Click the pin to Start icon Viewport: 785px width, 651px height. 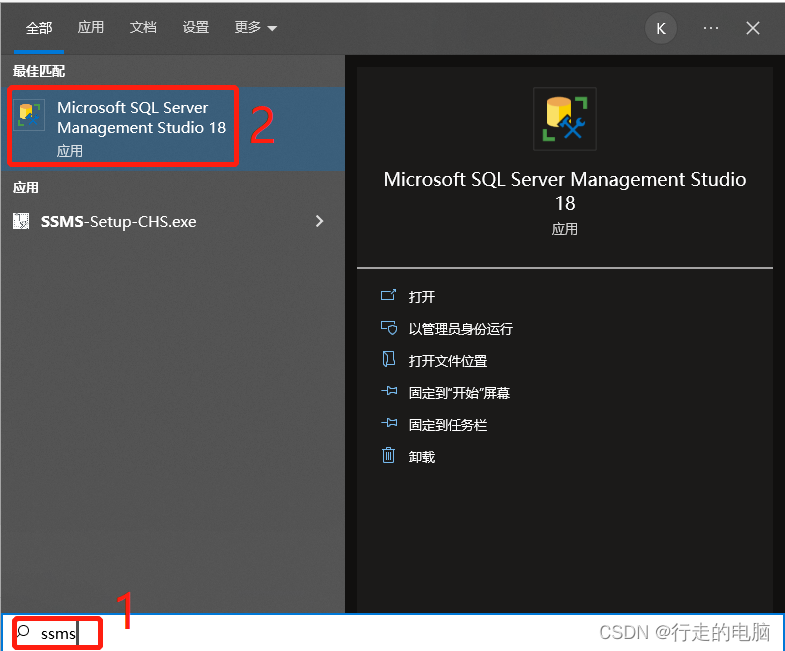(389, 391)
